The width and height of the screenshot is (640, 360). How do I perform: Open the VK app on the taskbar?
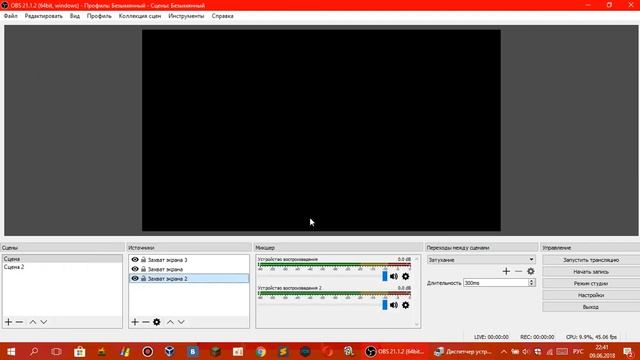pyautogui.click(x=193, y=351)
